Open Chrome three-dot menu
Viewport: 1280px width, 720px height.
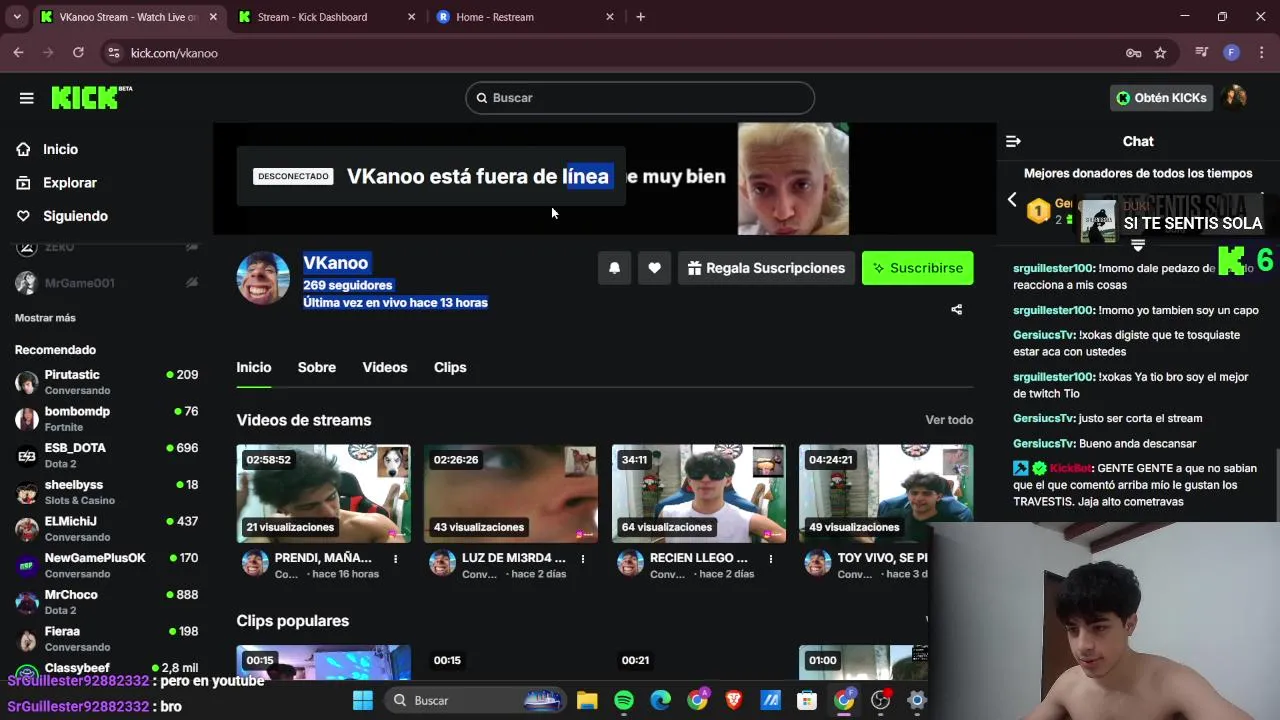(x=1260, y=53)
